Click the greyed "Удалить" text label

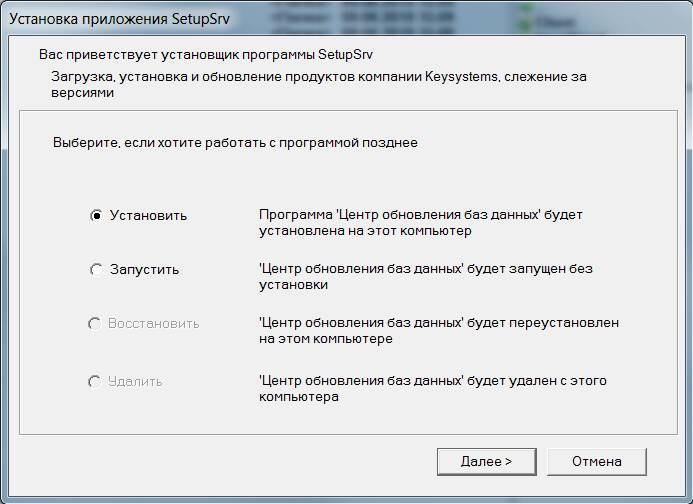136,381
